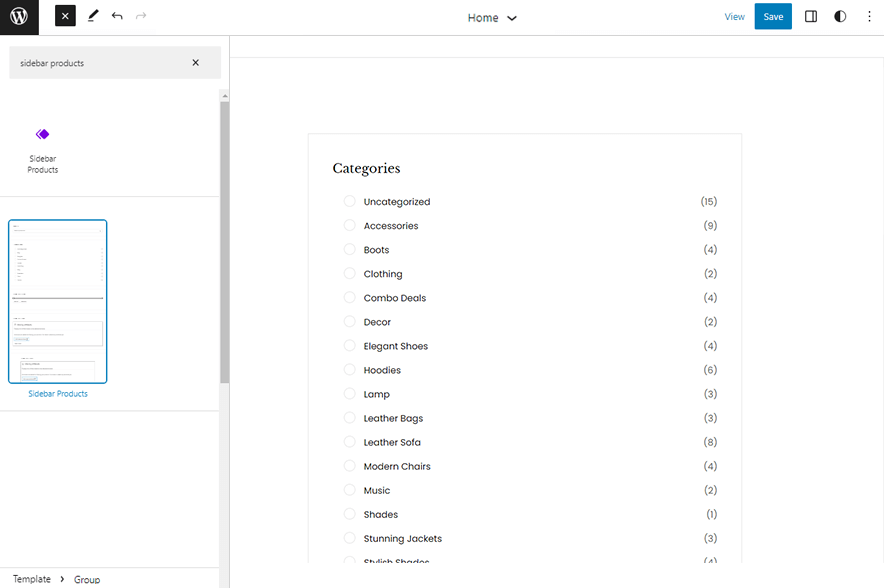Clear the sidebar products search text
Screen dimensions: 884x588
click(x=196, y=62)
